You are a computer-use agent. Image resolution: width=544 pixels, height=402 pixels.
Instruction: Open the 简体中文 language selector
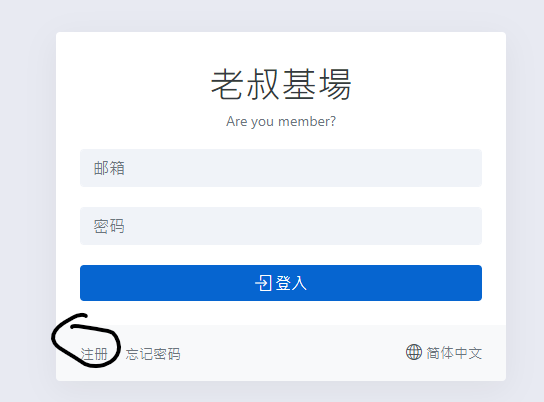coord(444,352)
